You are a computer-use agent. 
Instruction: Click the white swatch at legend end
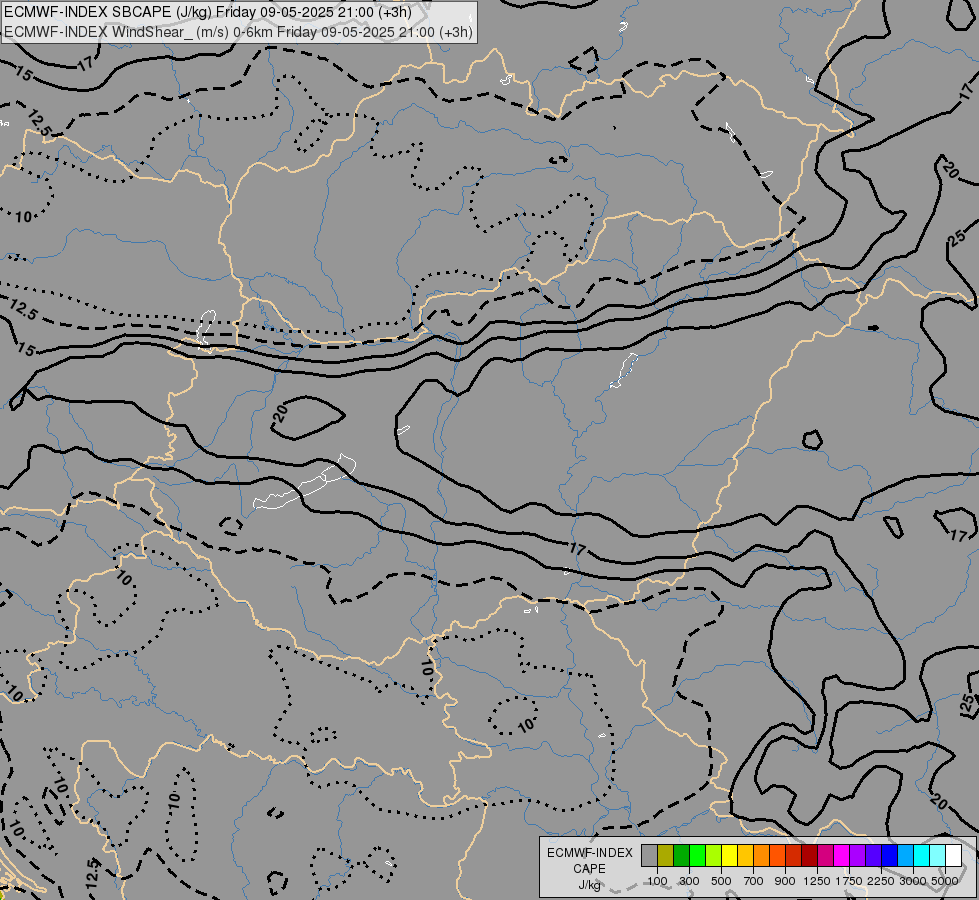pos(953,855)
